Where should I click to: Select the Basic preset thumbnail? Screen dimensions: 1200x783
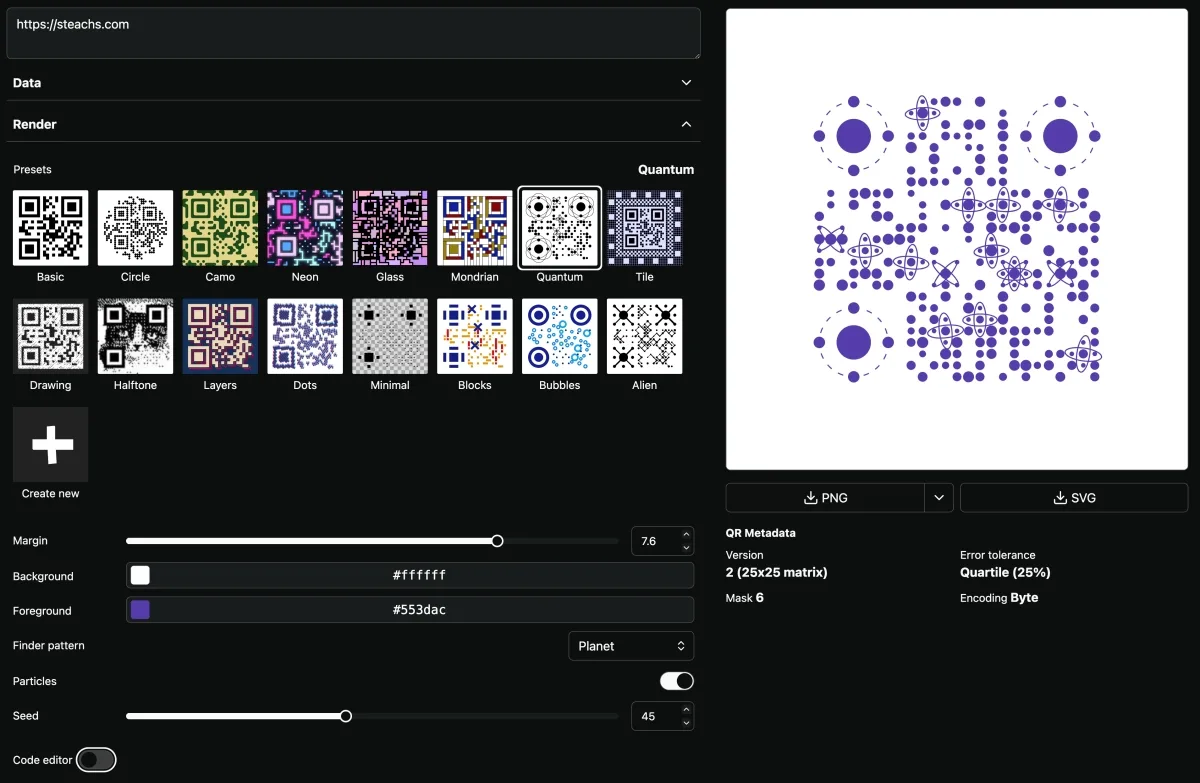tap(50, 228)
